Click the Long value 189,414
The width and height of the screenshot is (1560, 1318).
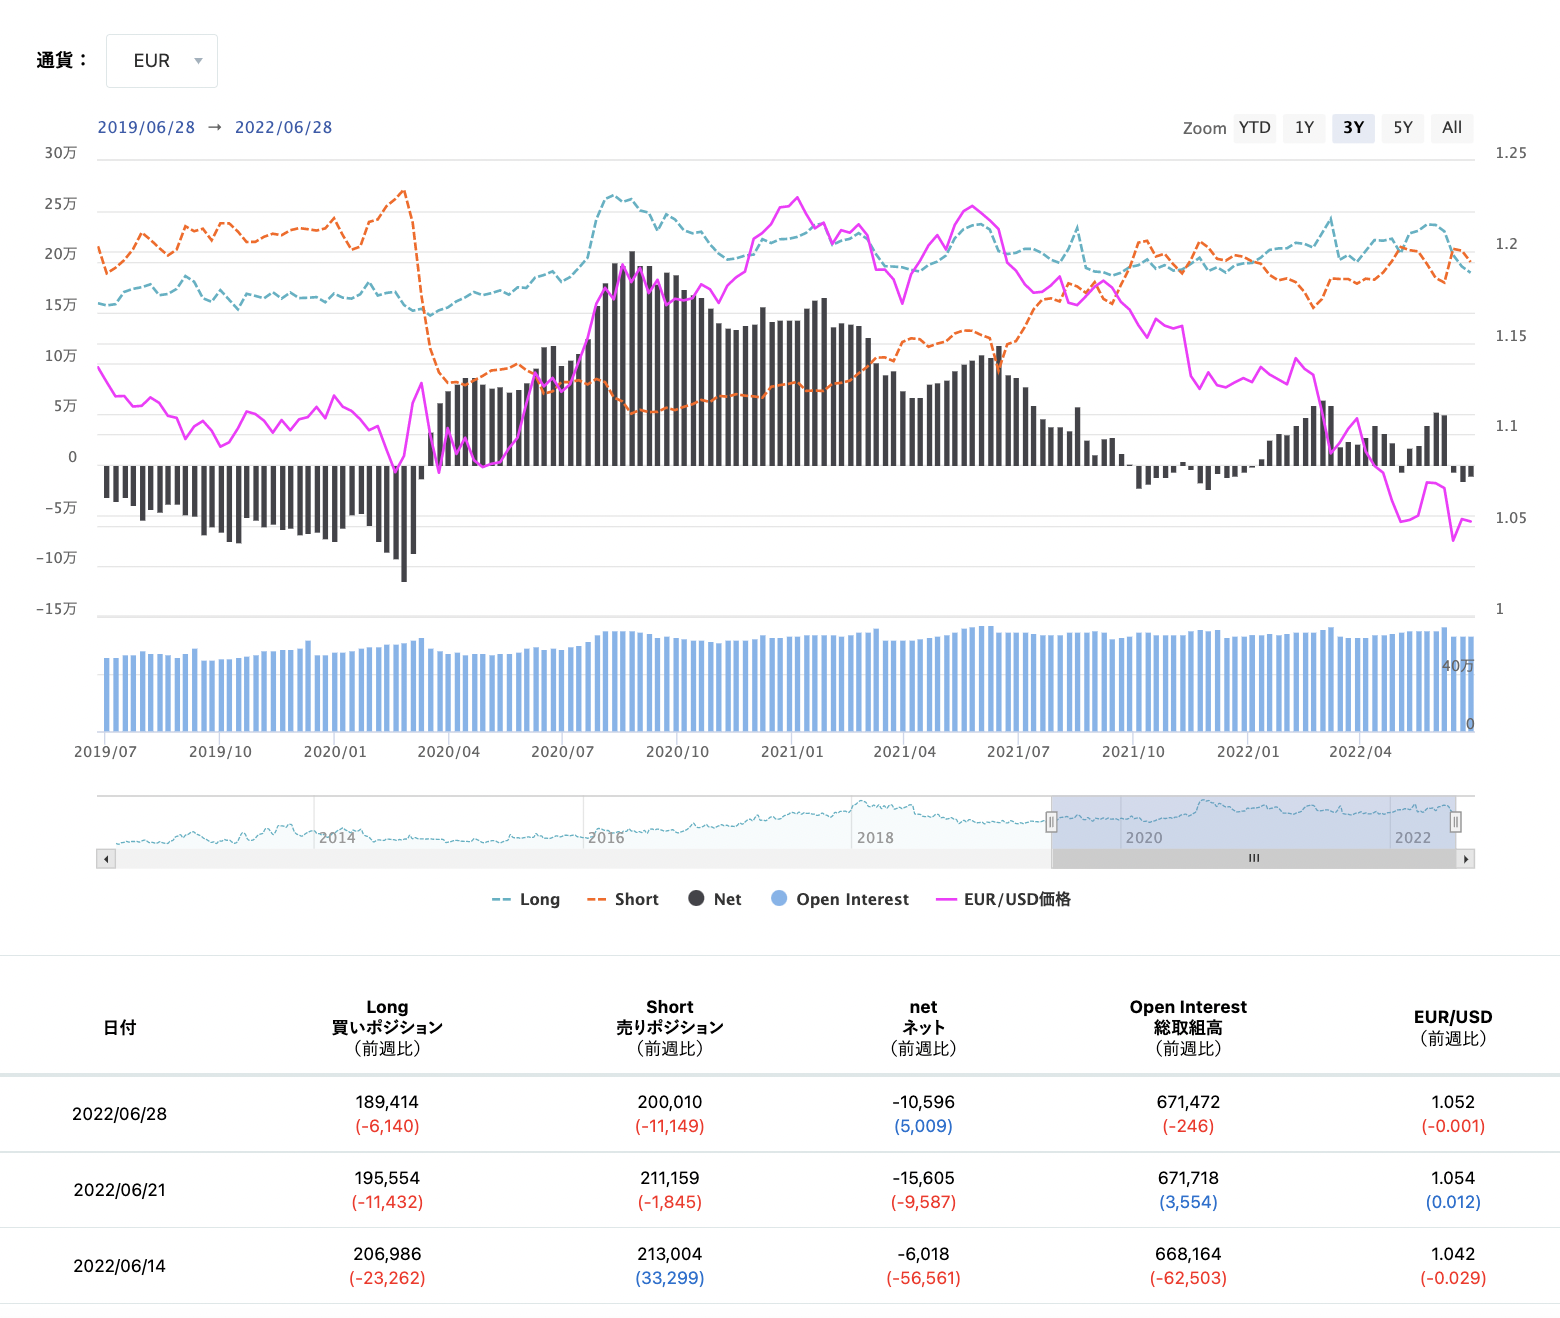tap(387, 1102)
